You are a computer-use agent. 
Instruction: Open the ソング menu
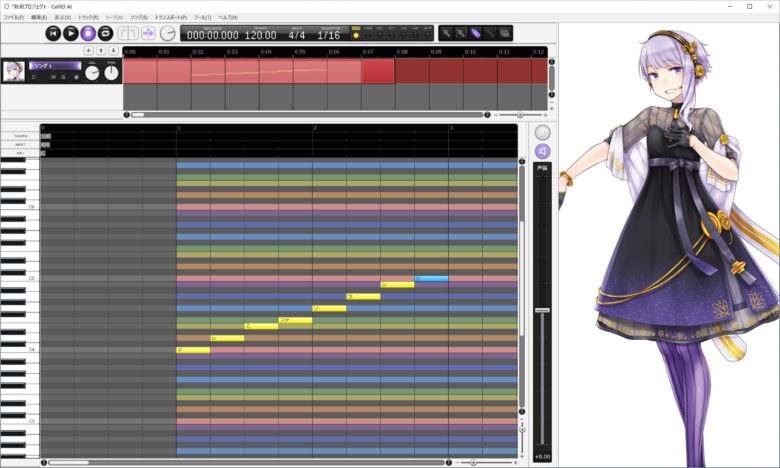coord(139,17)
